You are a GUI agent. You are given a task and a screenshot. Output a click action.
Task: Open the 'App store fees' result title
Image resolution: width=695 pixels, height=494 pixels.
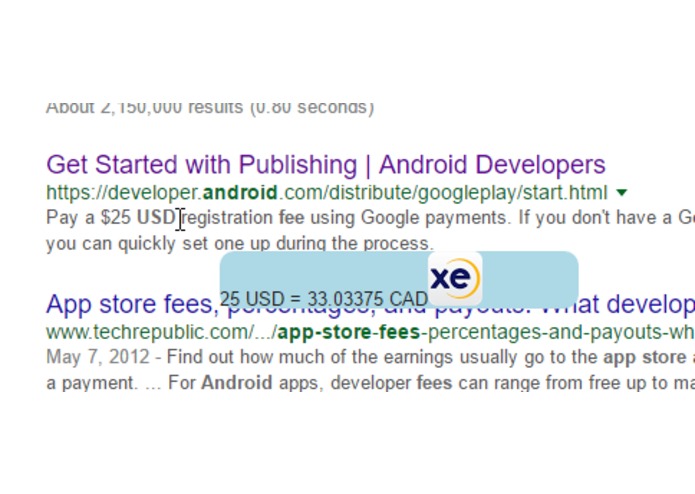point(370,304)
